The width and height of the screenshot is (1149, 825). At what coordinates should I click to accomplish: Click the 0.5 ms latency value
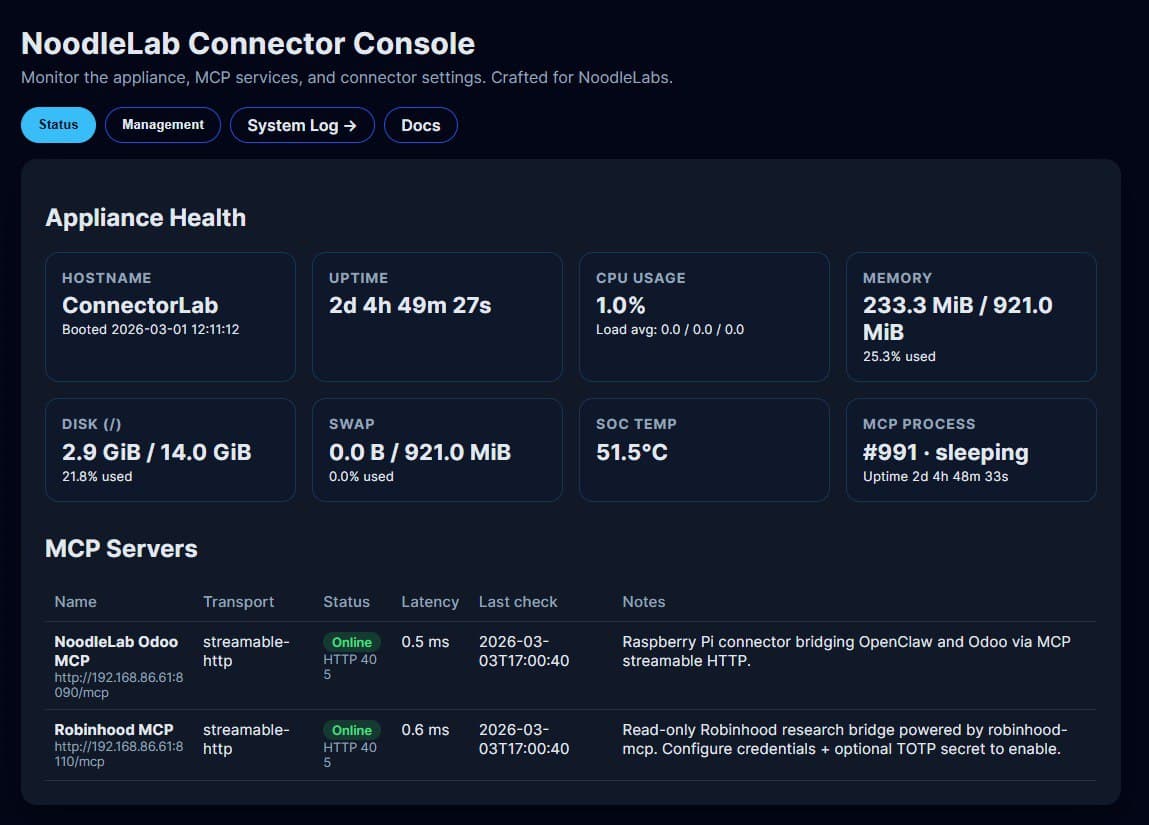pyautogui.click(x=425, y=642)
